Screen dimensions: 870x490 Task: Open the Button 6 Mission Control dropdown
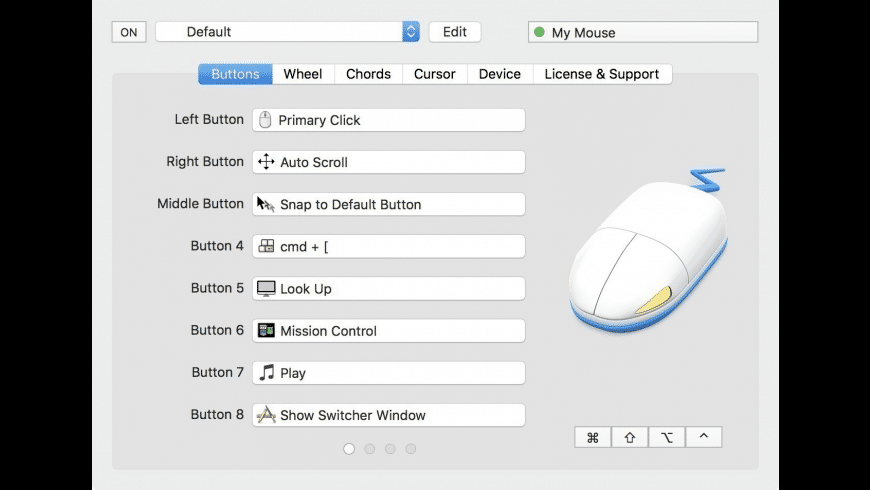(389, 330)
